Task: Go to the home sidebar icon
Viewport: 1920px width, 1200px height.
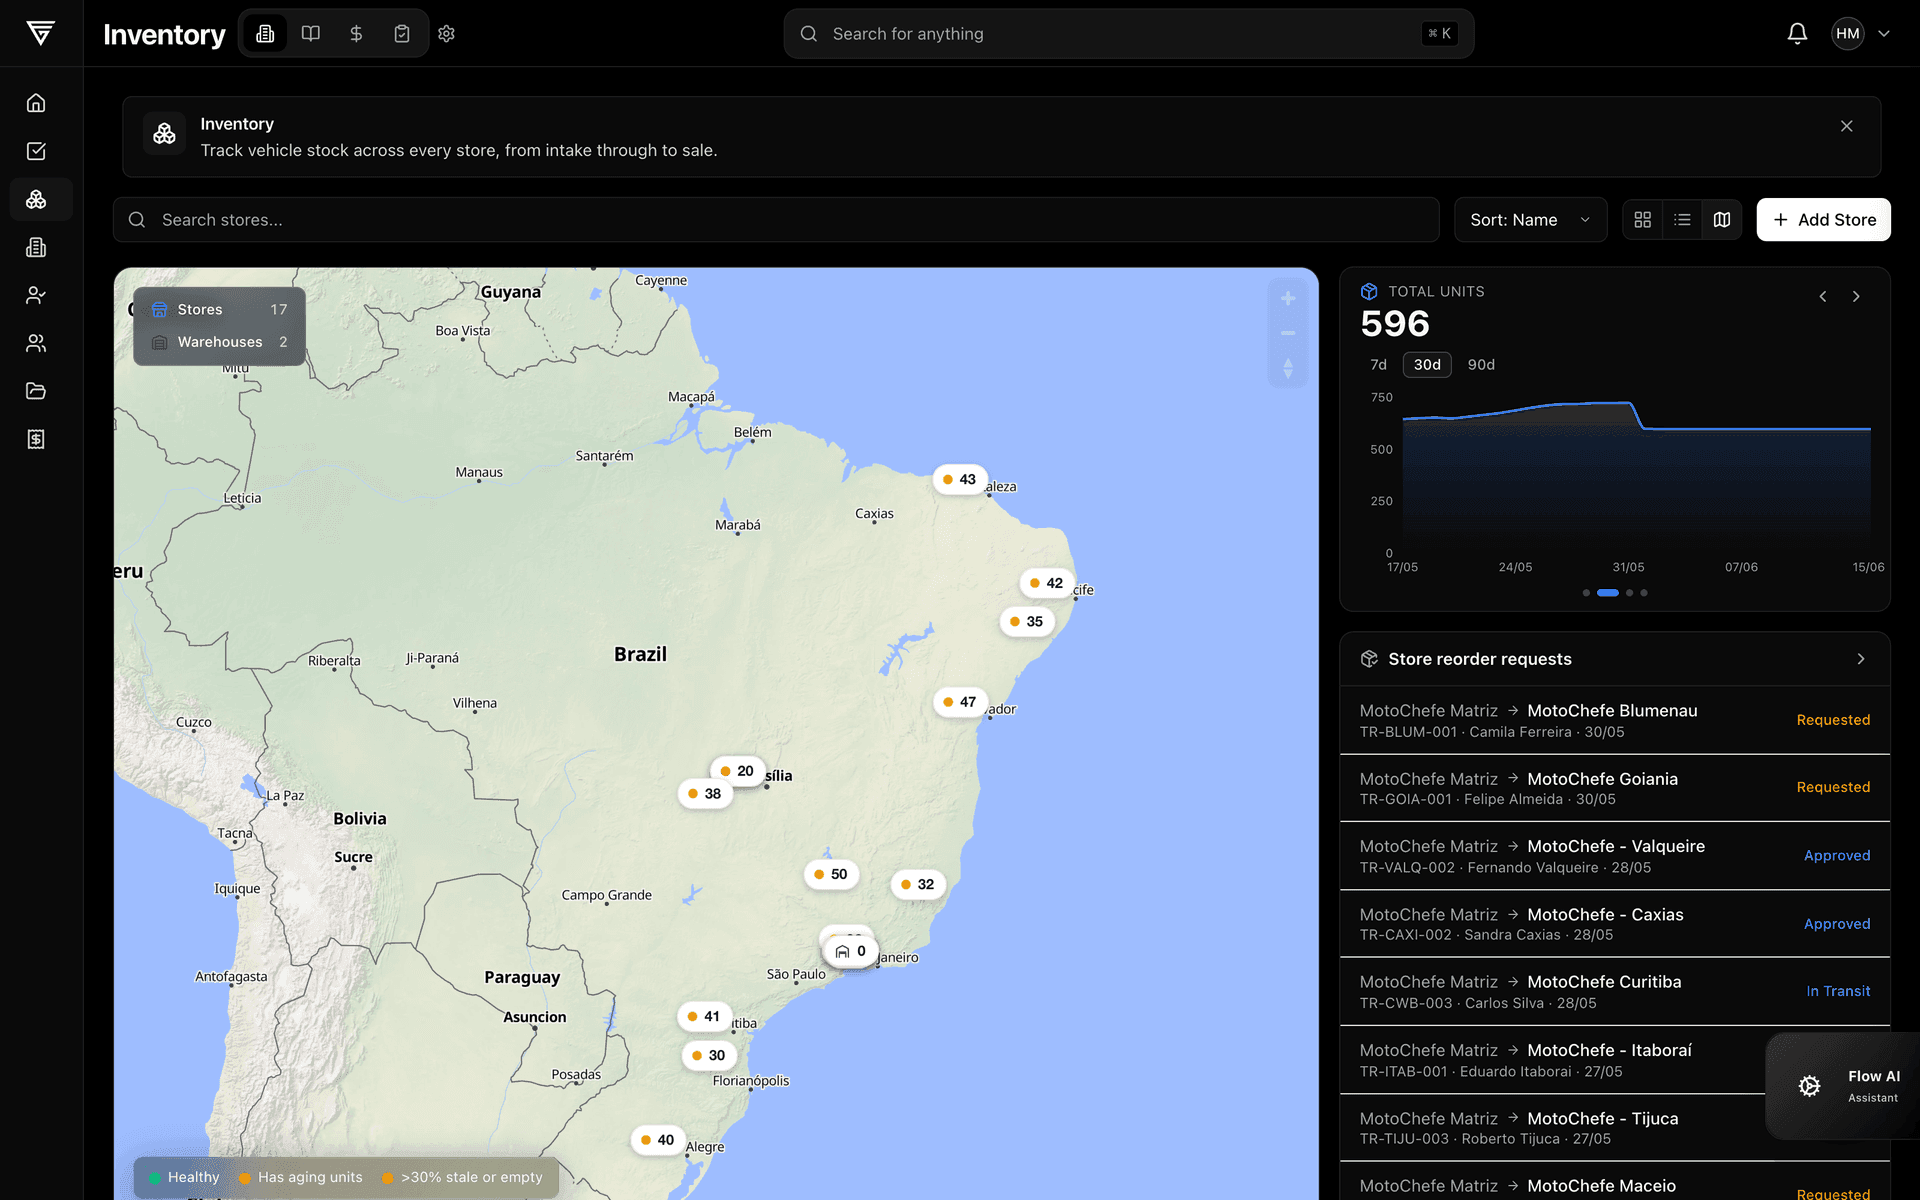Action: (x=36, y=103)
